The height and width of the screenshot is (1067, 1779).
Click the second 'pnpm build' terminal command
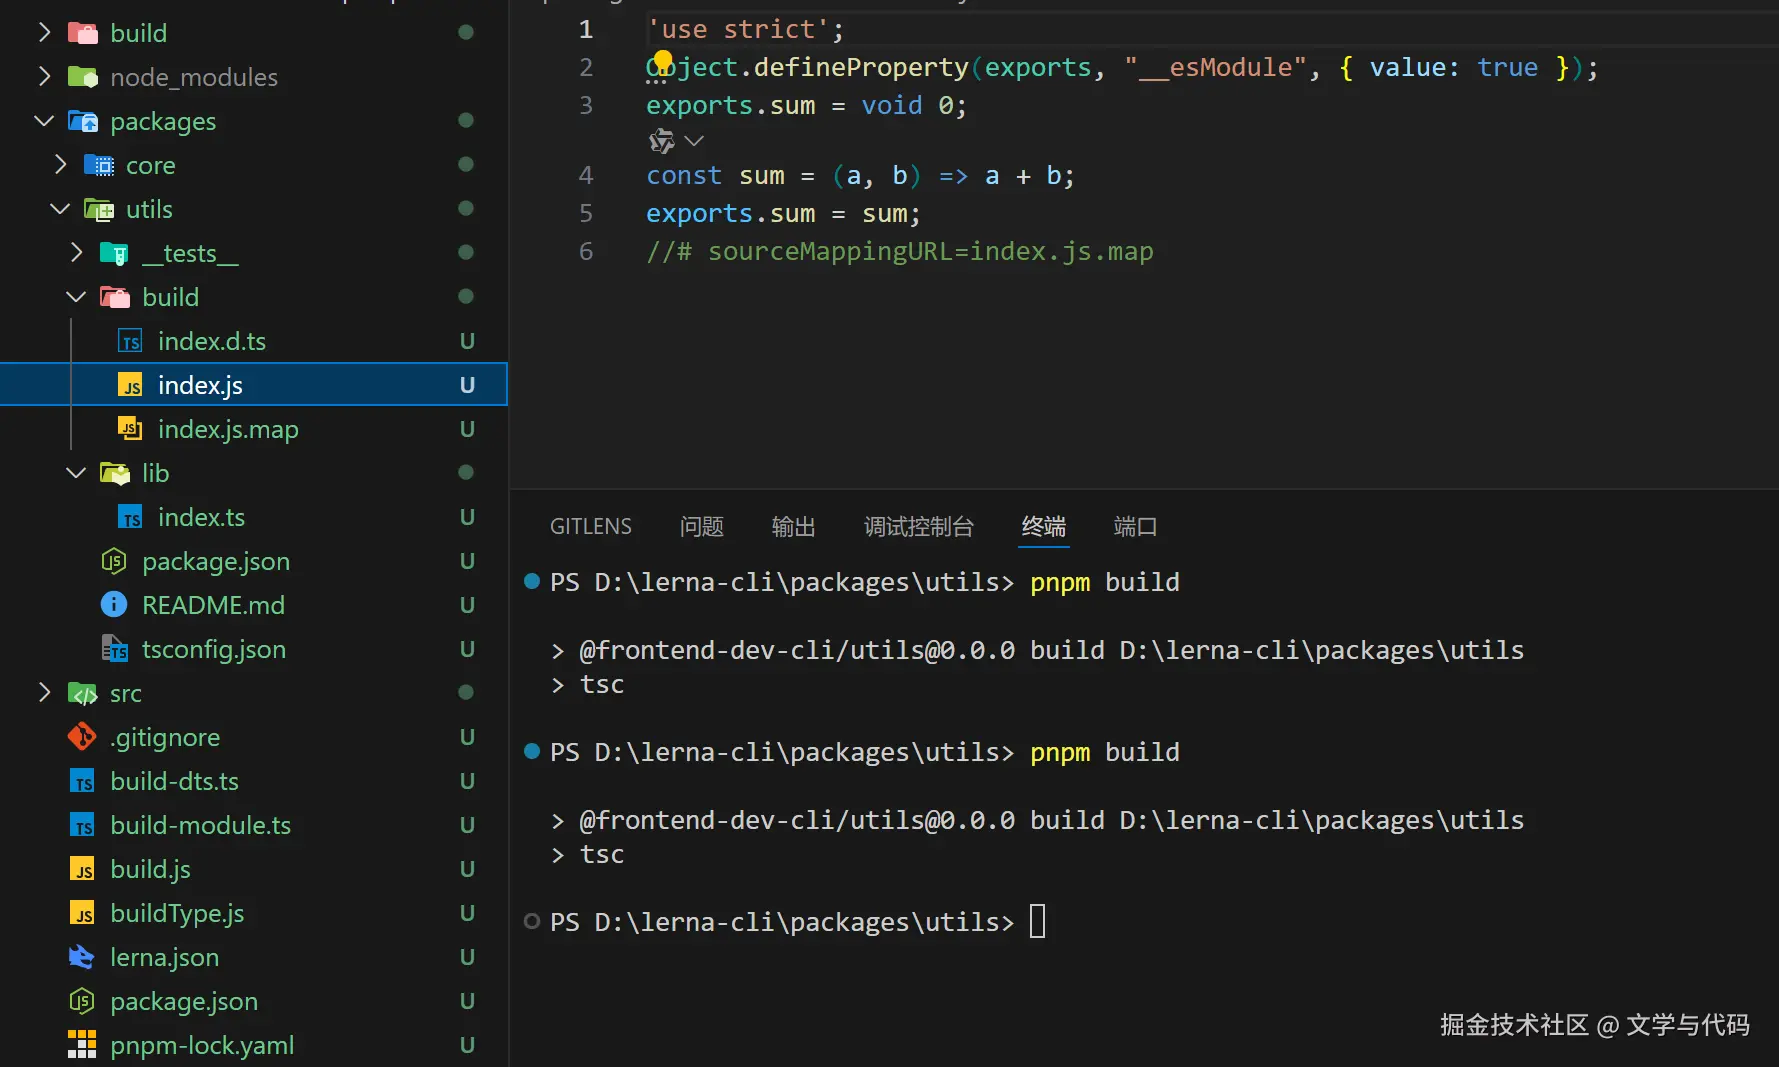click(1105, 752)
